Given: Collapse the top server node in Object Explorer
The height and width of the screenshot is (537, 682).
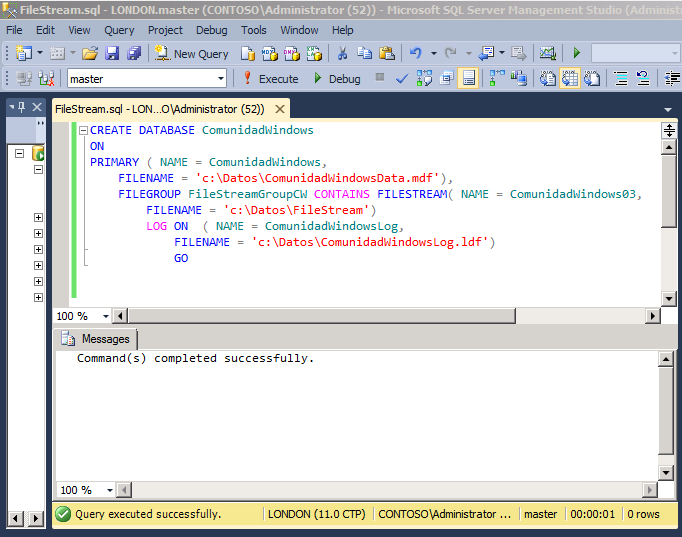Looking at the screenshot, I should 19,153.
